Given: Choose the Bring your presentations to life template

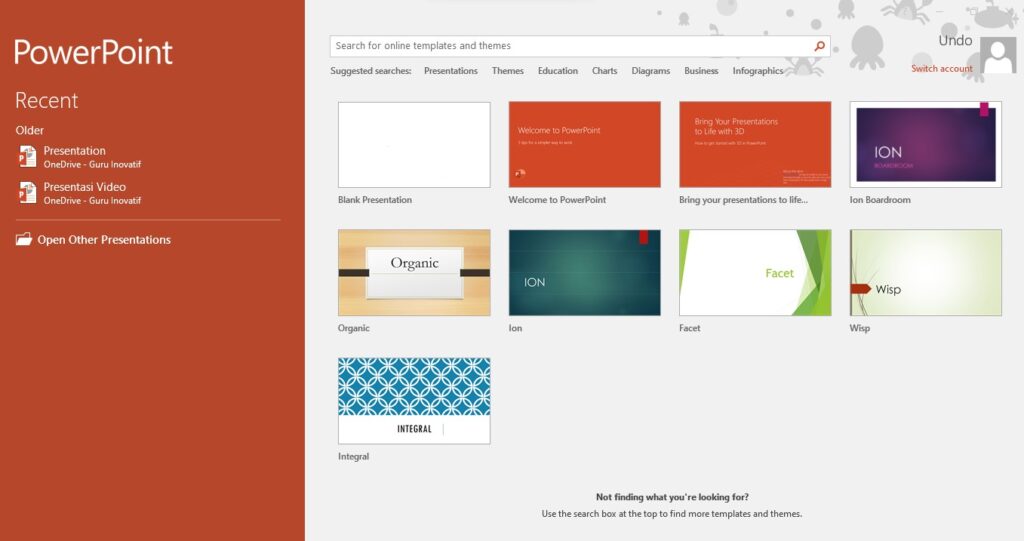Looking at the screenshot, I should (755, 144).
